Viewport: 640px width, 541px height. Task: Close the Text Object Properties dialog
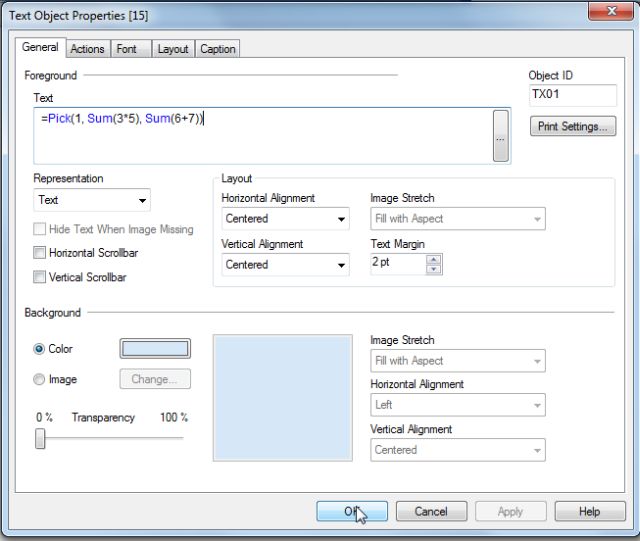[x=611, y=10]
